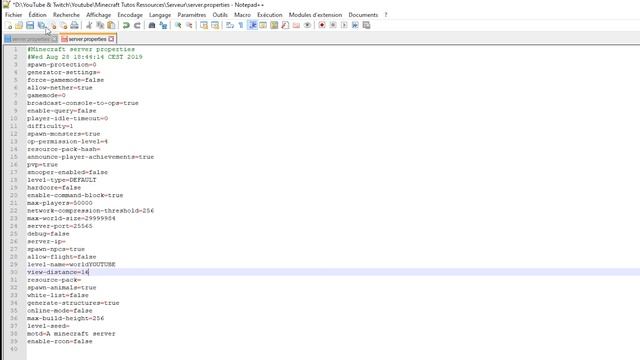Click the Cut scissors icon

[89, 25]
